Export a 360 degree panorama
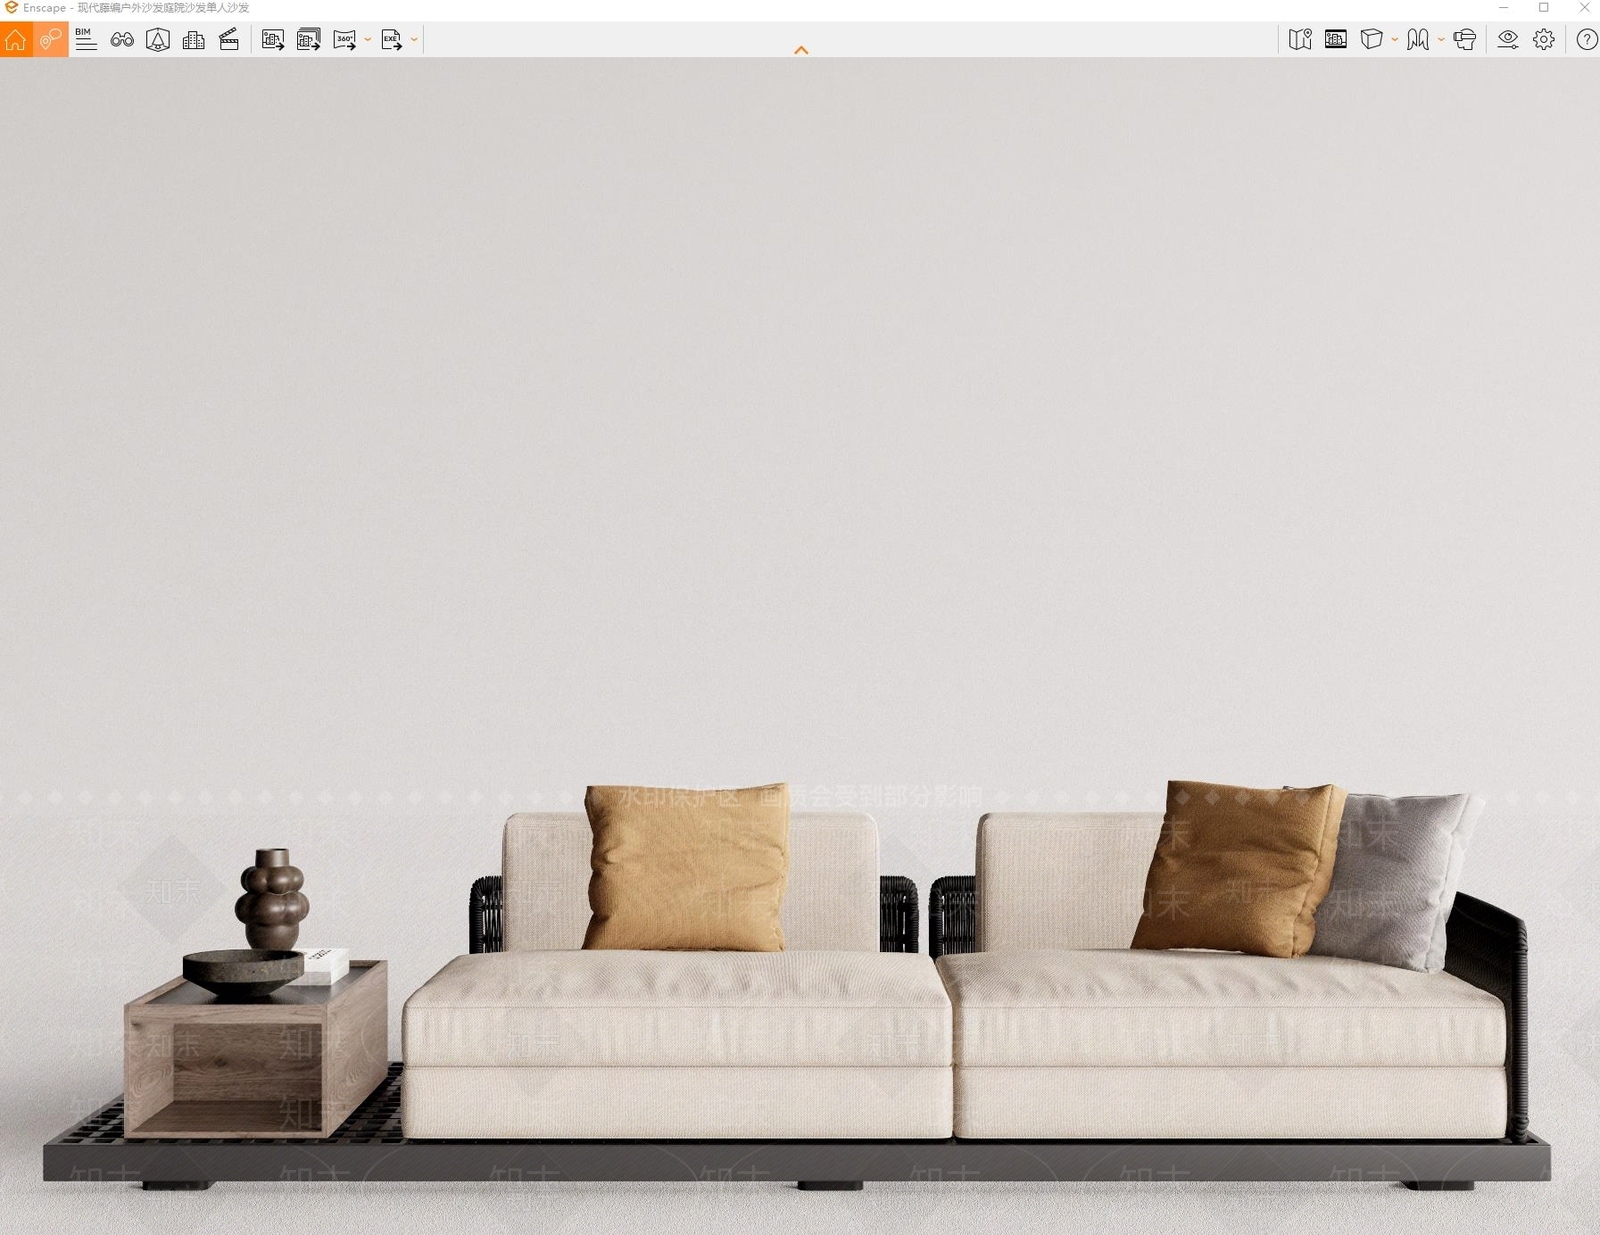 coord(345,40)
